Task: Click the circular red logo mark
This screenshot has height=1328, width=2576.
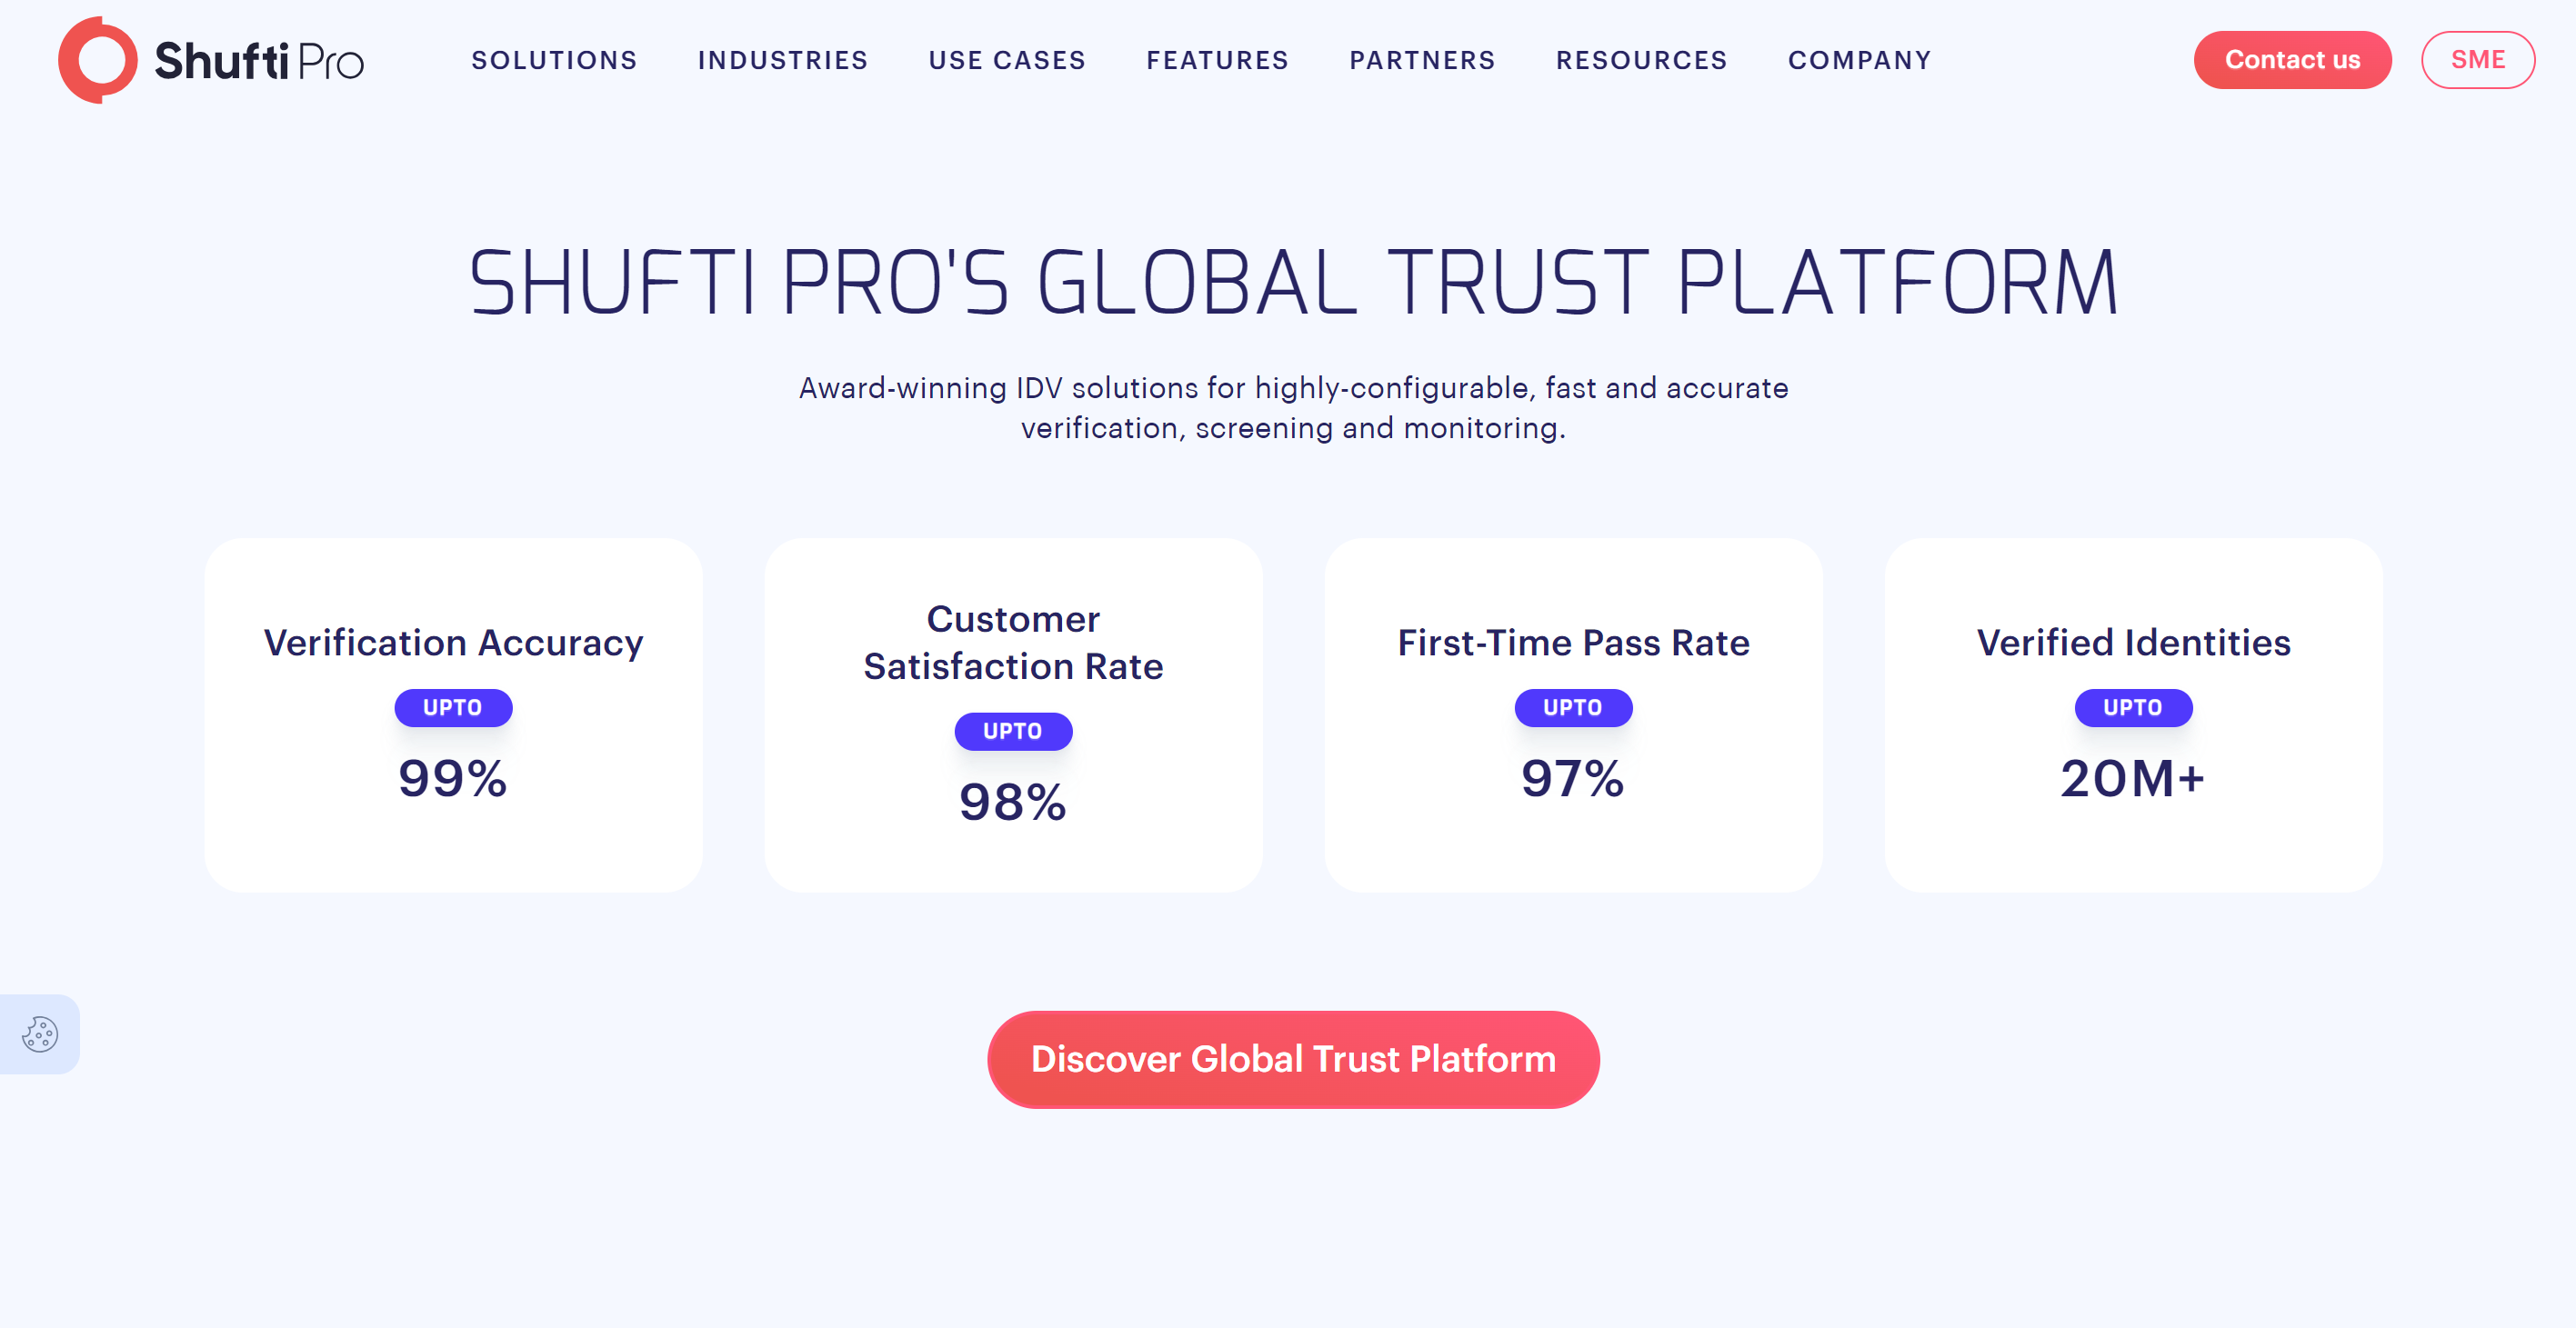Action: point(98,60)
